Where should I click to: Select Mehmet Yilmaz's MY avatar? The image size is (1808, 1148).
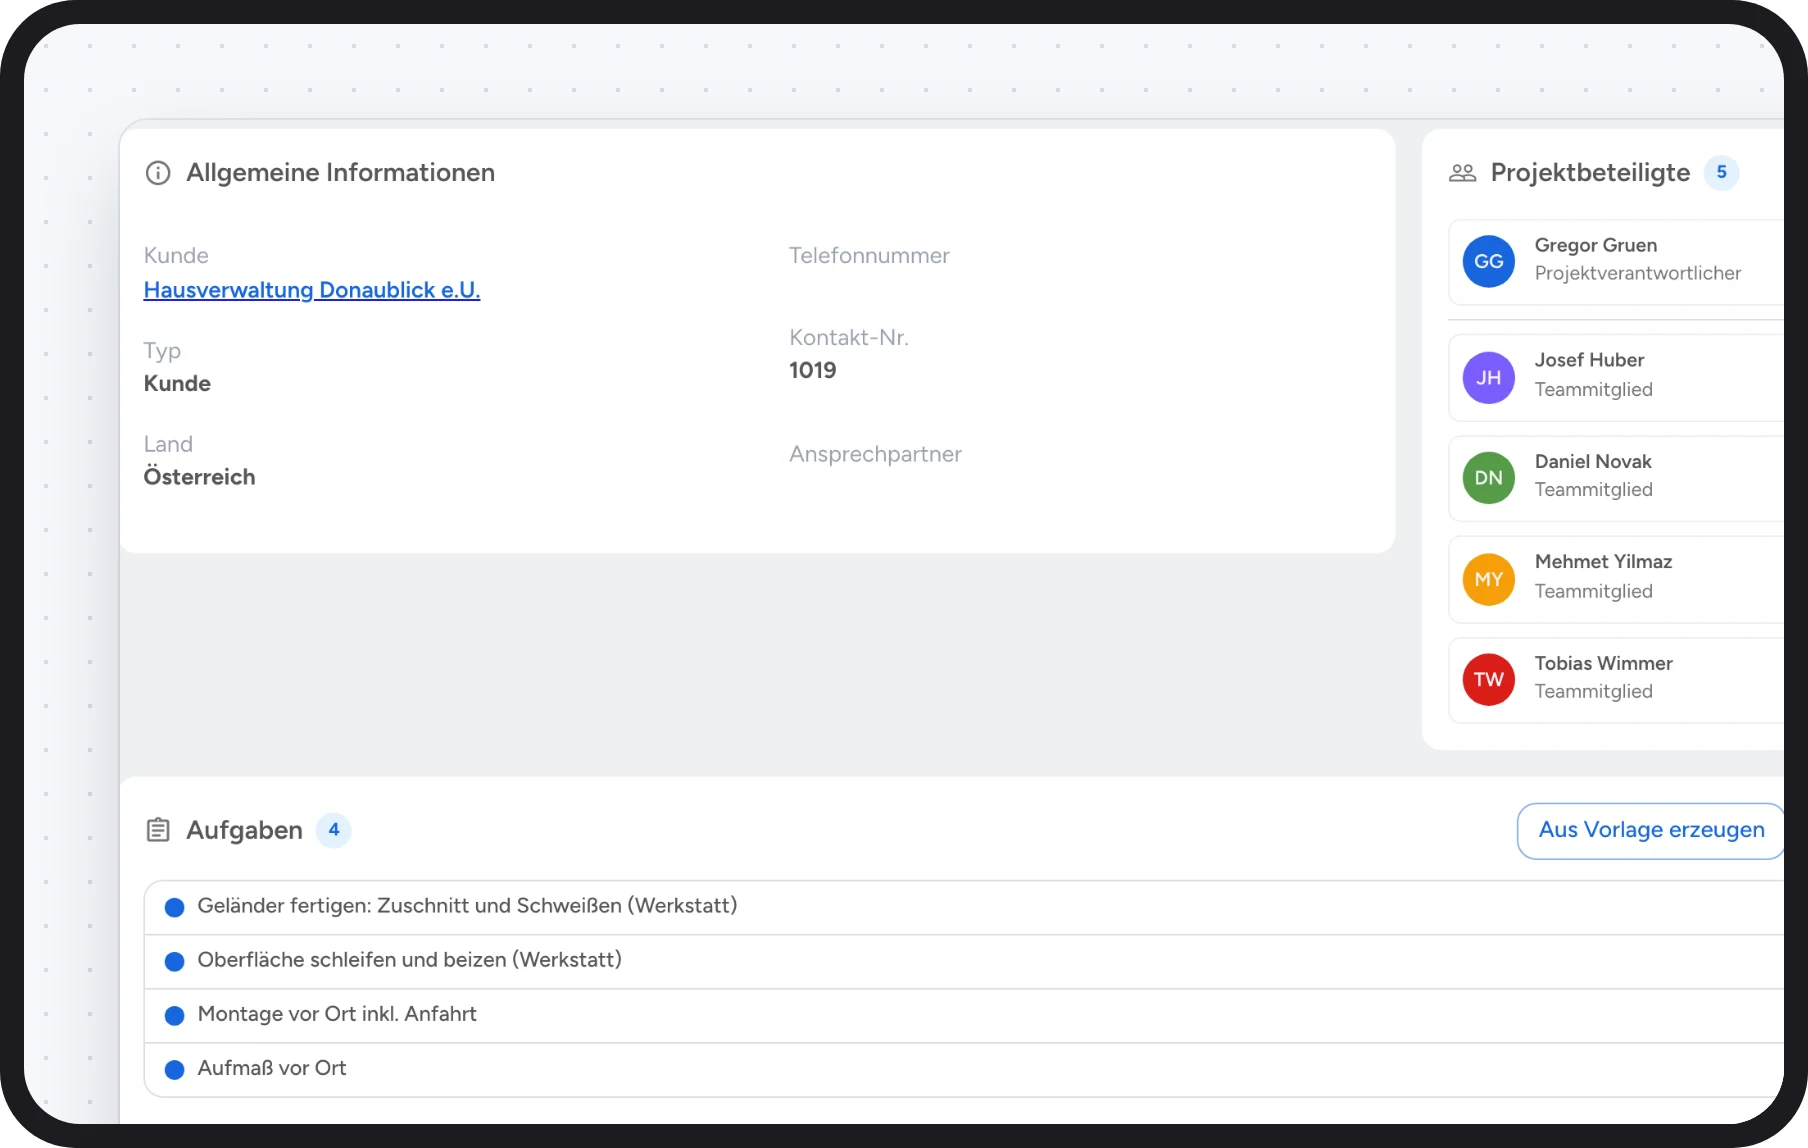coord(1488,580)
